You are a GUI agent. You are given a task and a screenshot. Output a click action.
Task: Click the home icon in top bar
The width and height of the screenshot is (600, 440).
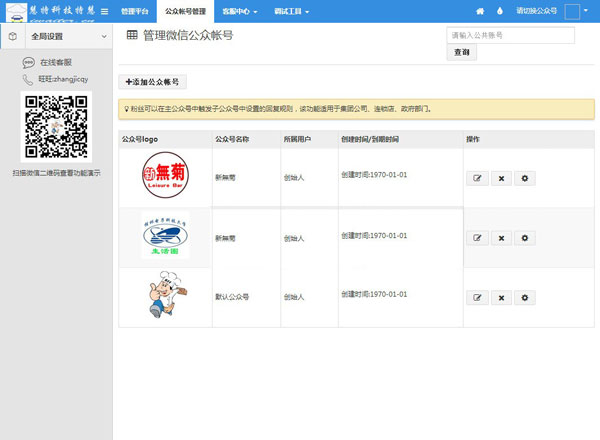pos(480,11)
